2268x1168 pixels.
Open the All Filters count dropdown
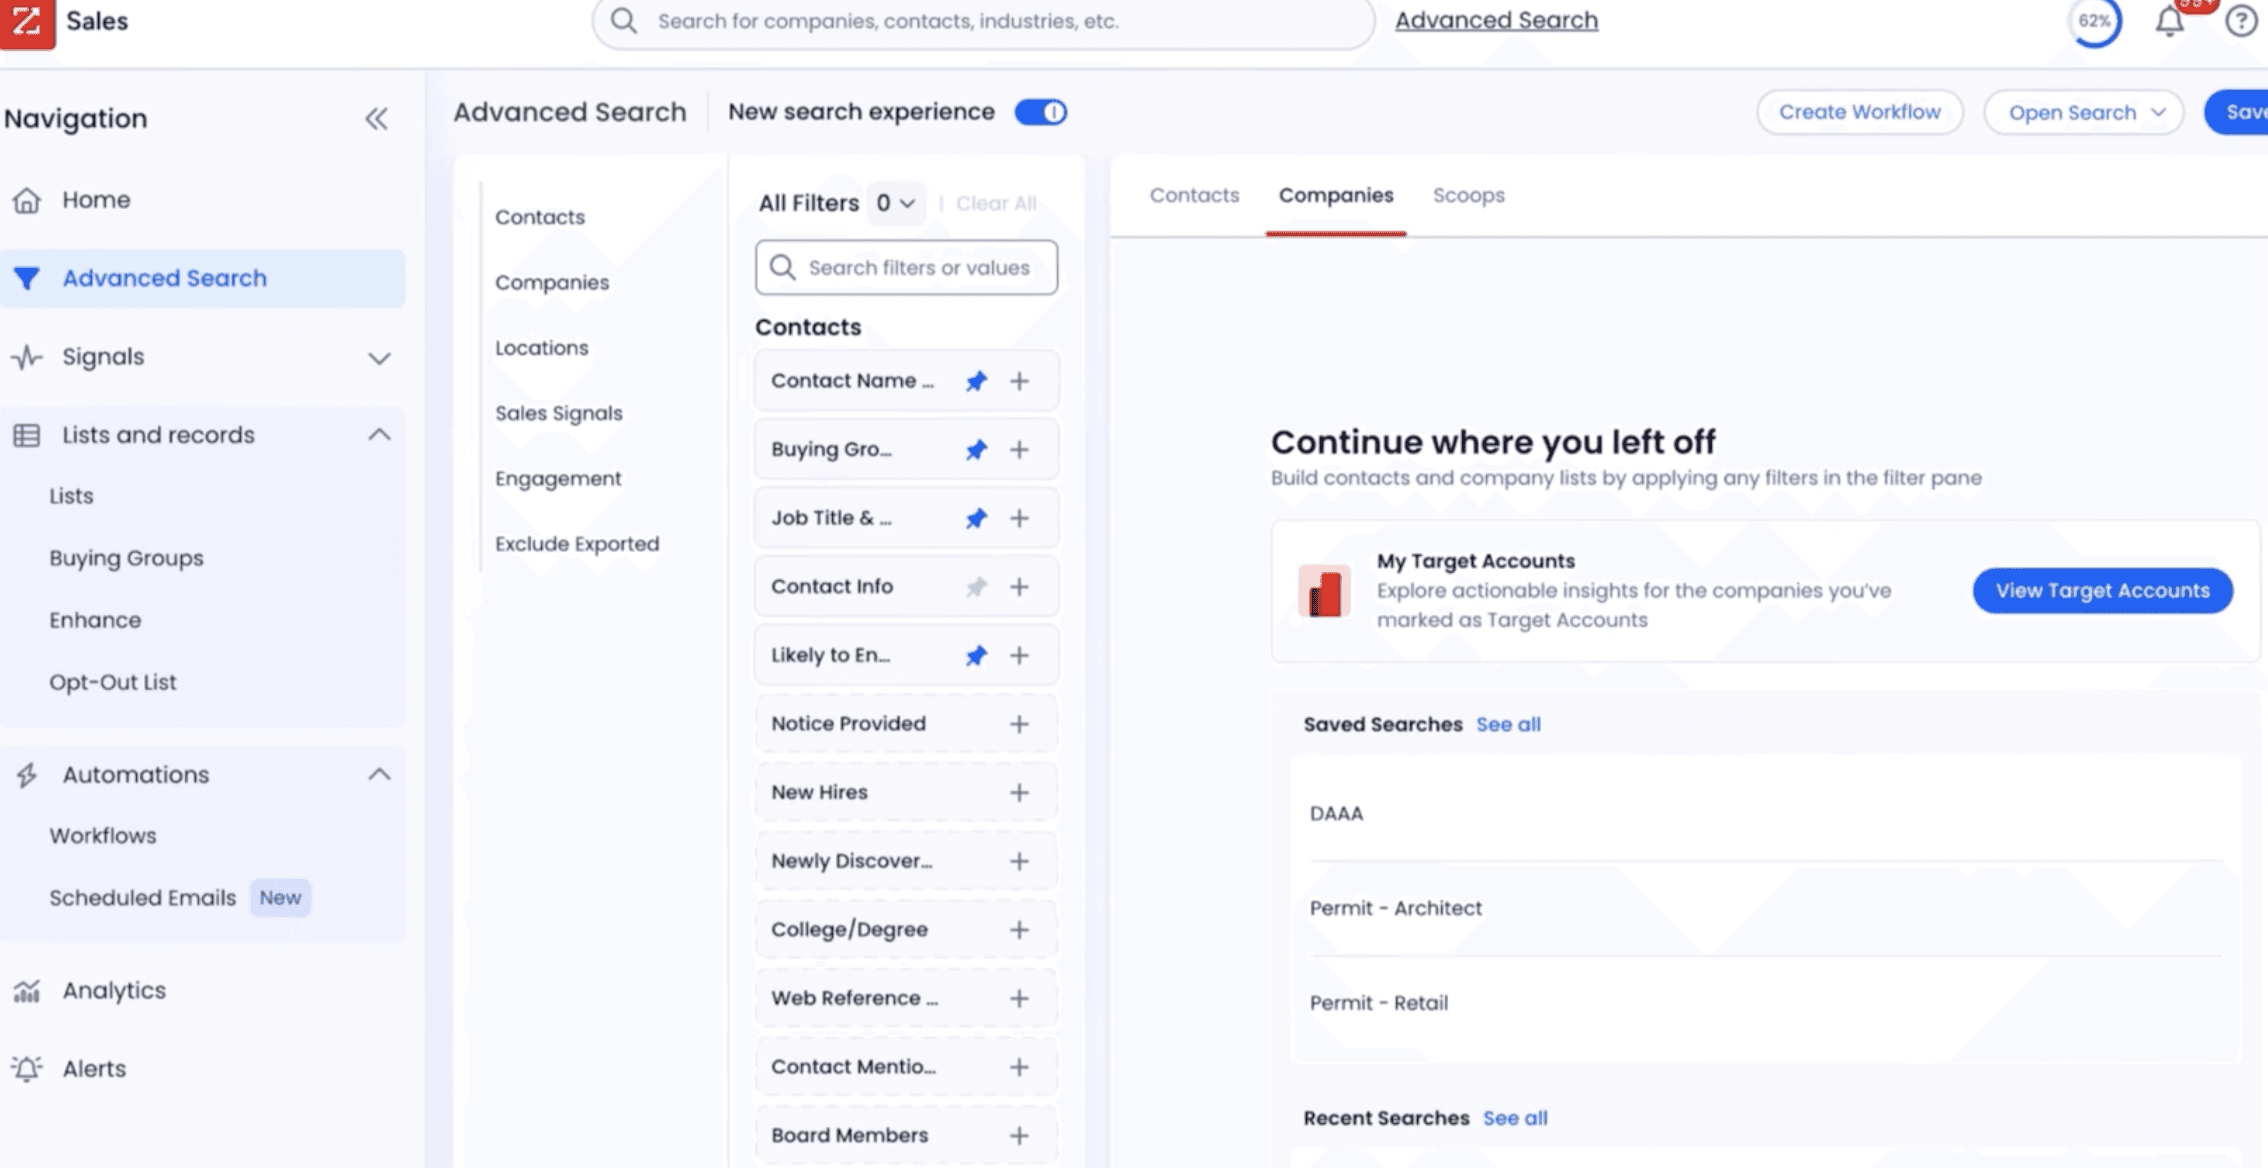[896, 204]
